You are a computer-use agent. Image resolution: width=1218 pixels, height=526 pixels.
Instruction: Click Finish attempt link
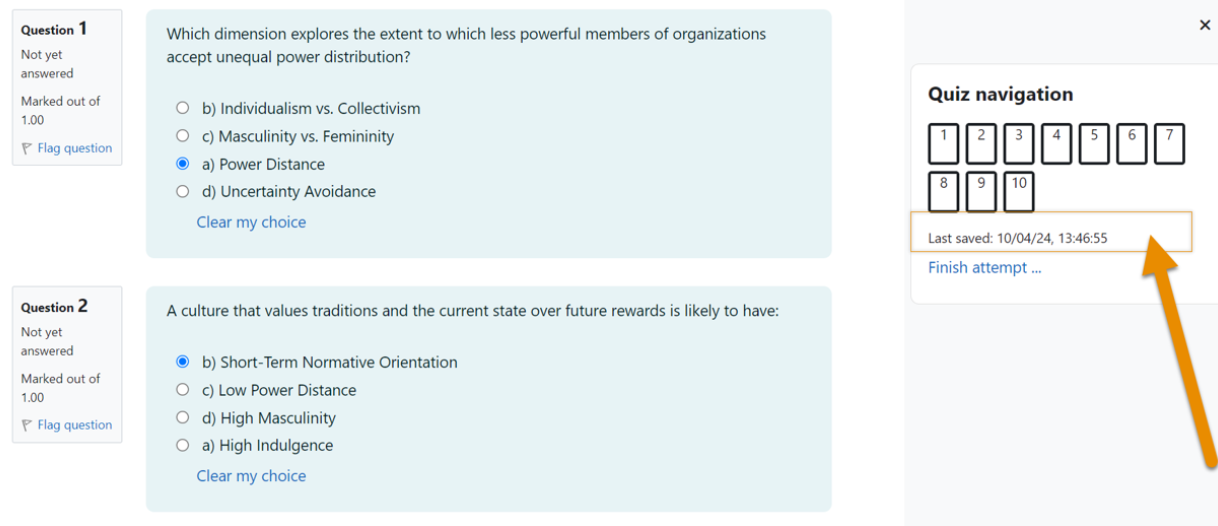(x=984, y=268)
